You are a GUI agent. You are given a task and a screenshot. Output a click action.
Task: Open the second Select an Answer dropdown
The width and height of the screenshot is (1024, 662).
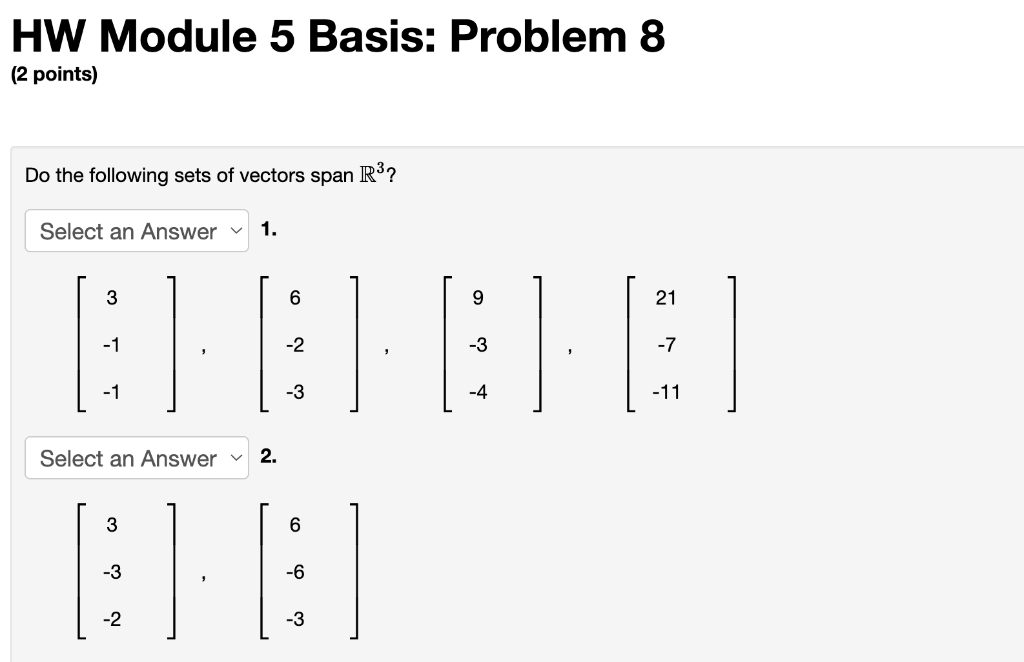[x=136, y=458]
